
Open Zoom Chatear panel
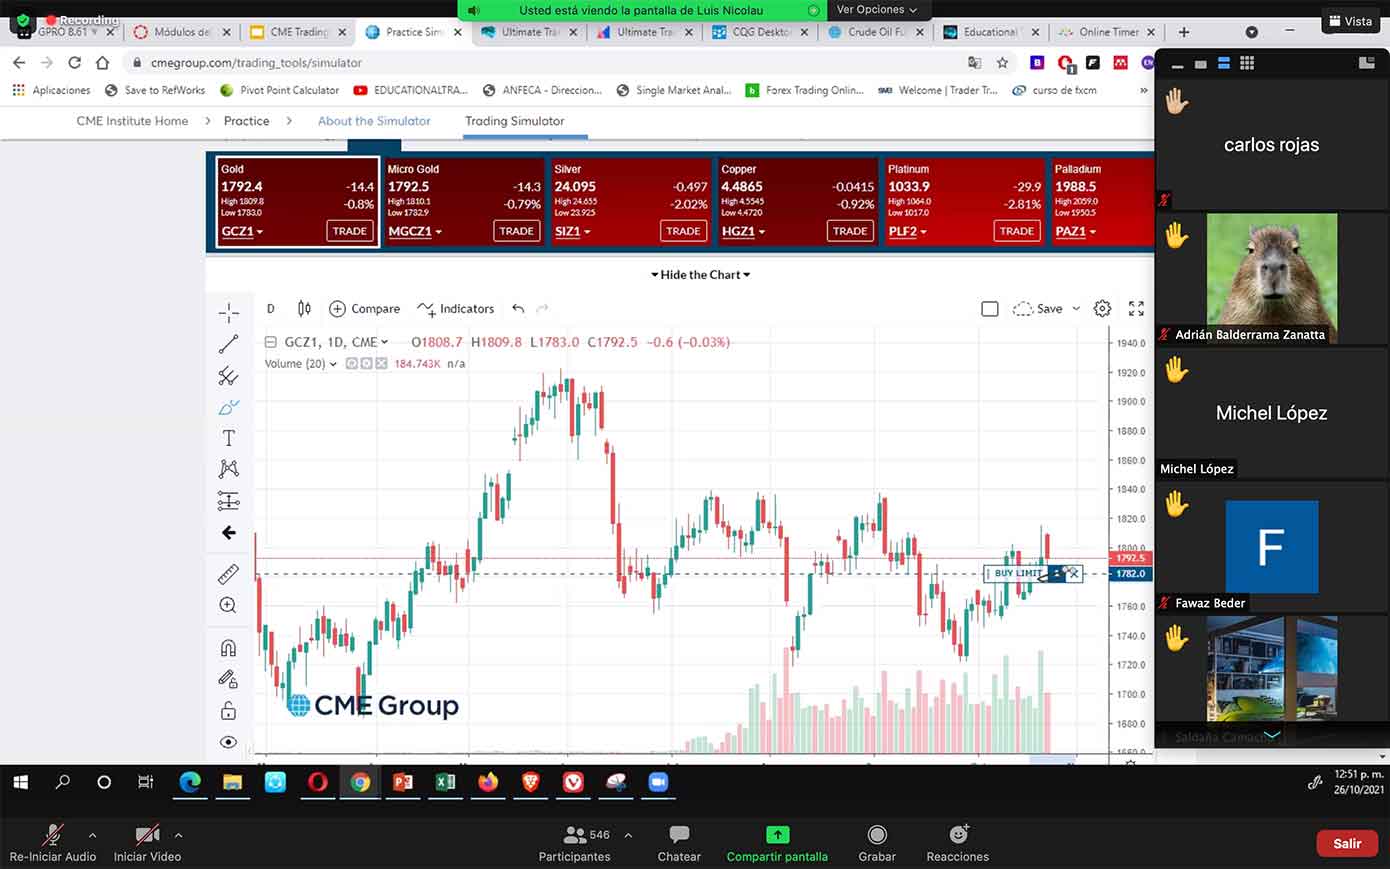pos(679,844)
